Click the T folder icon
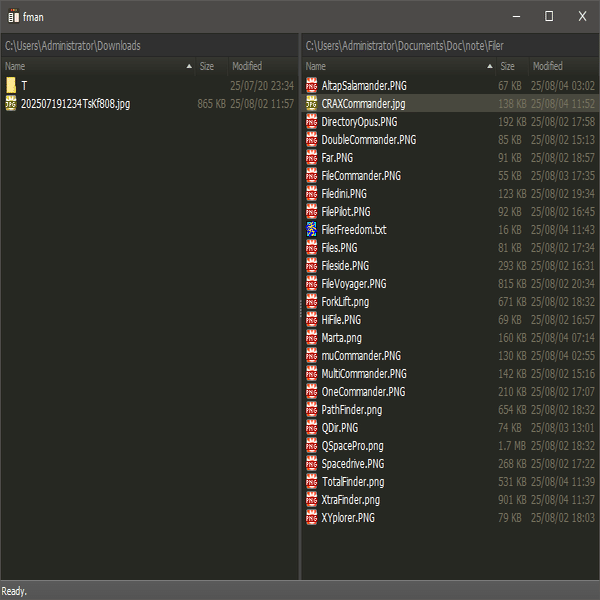The height and width of the screenshot is (600, 600). coord(11,85)
